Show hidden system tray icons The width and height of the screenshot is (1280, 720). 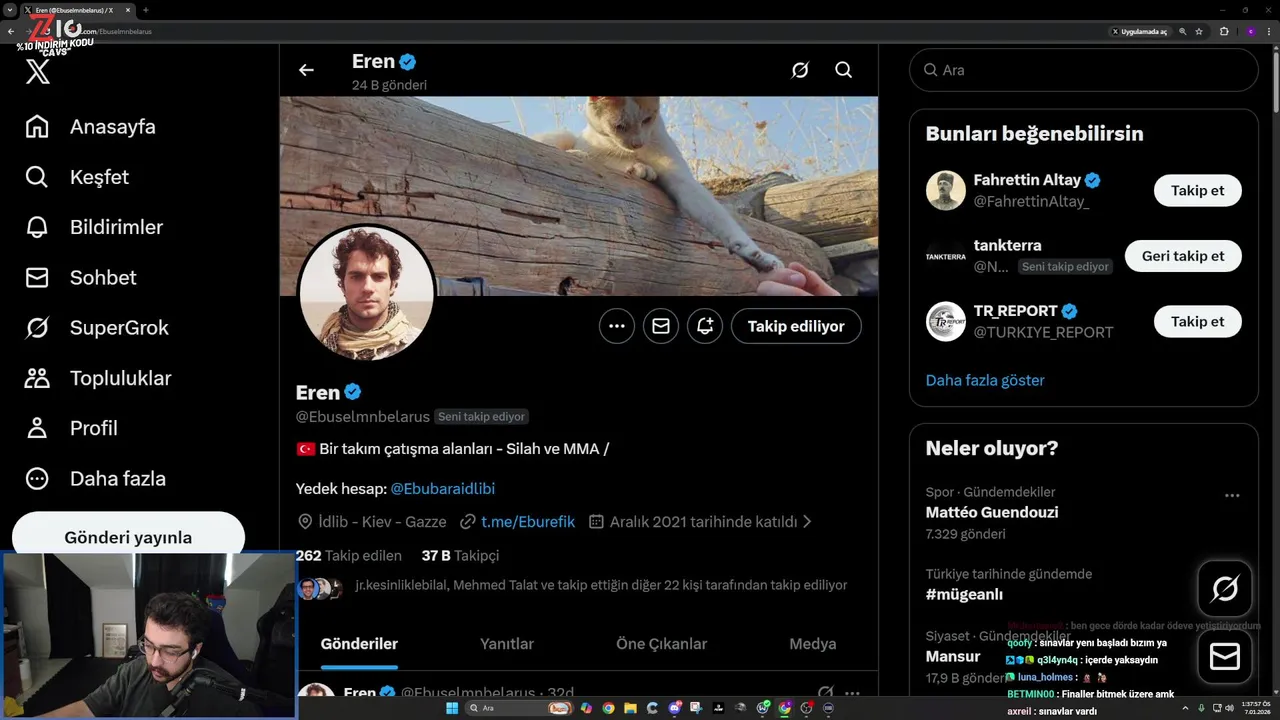click(1186, 708)
